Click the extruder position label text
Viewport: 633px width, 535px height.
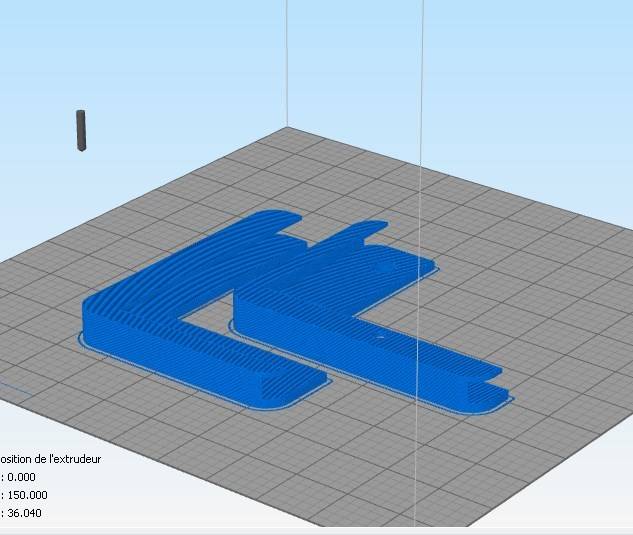(x=50, y=459)
